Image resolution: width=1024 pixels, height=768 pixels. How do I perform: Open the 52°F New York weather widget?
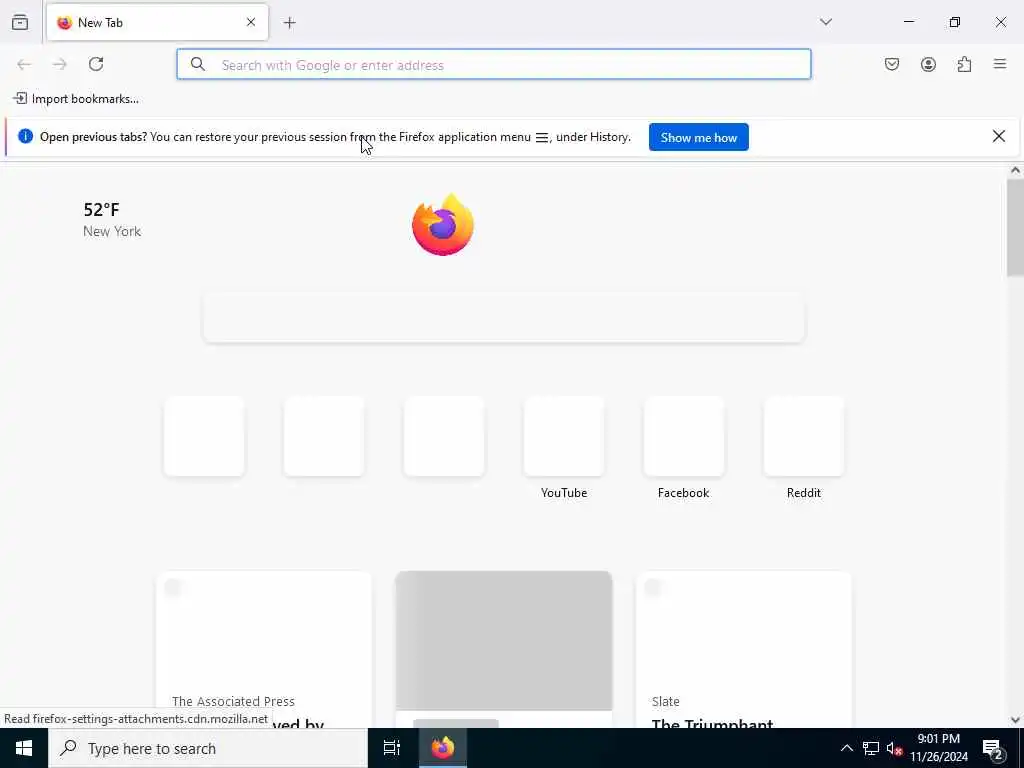112,219
